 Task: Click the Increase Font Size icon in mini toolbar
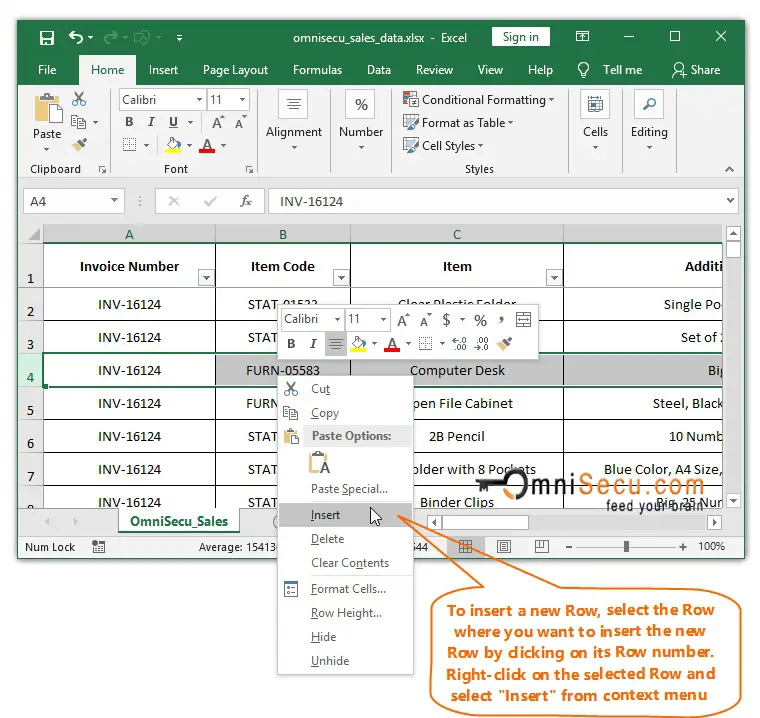(402, 320)
